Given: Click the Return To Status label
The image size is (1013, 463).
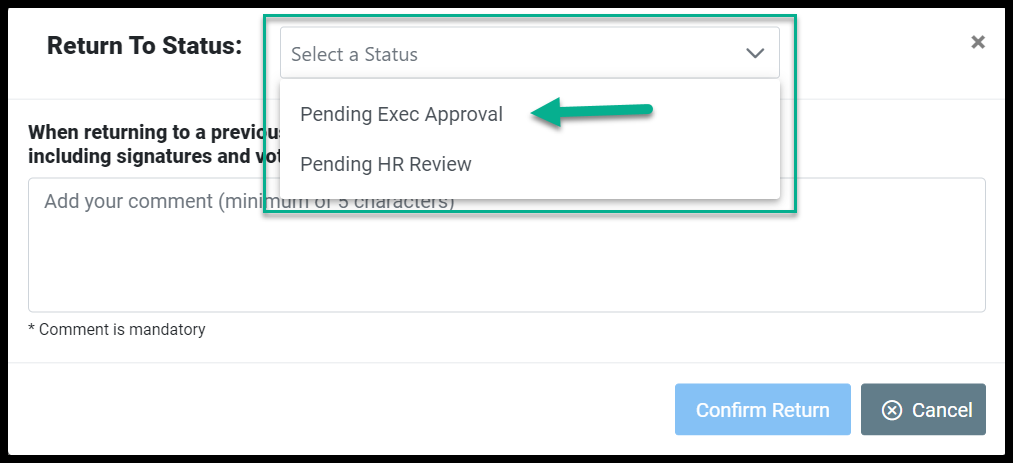Looking at the screenshot, I should point(145,46).
